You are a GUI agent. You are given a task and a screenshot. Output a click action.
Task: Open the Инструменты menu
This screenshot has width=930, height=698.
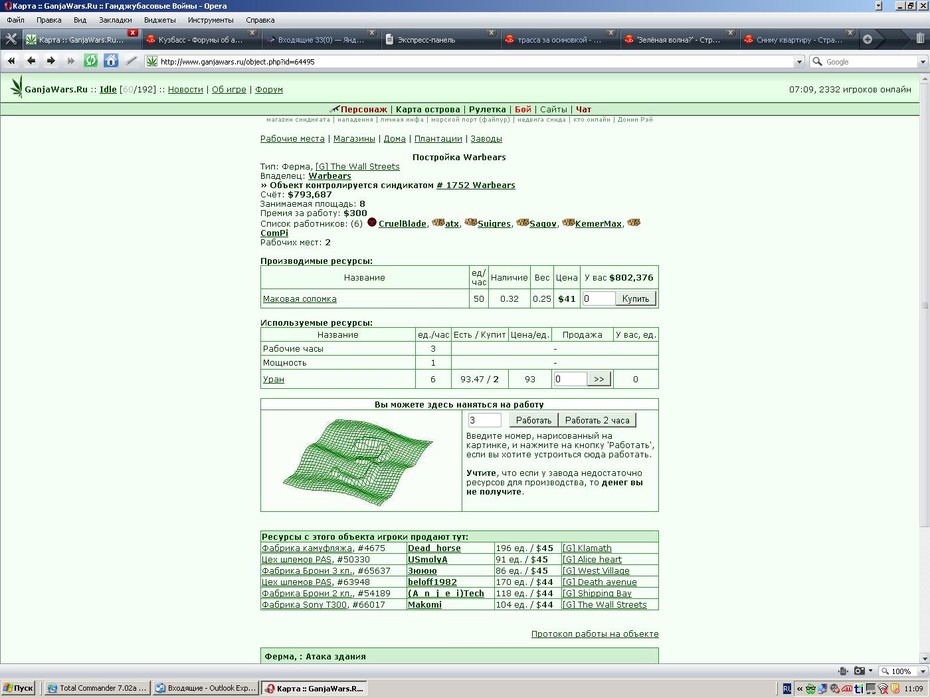[211, 20]
